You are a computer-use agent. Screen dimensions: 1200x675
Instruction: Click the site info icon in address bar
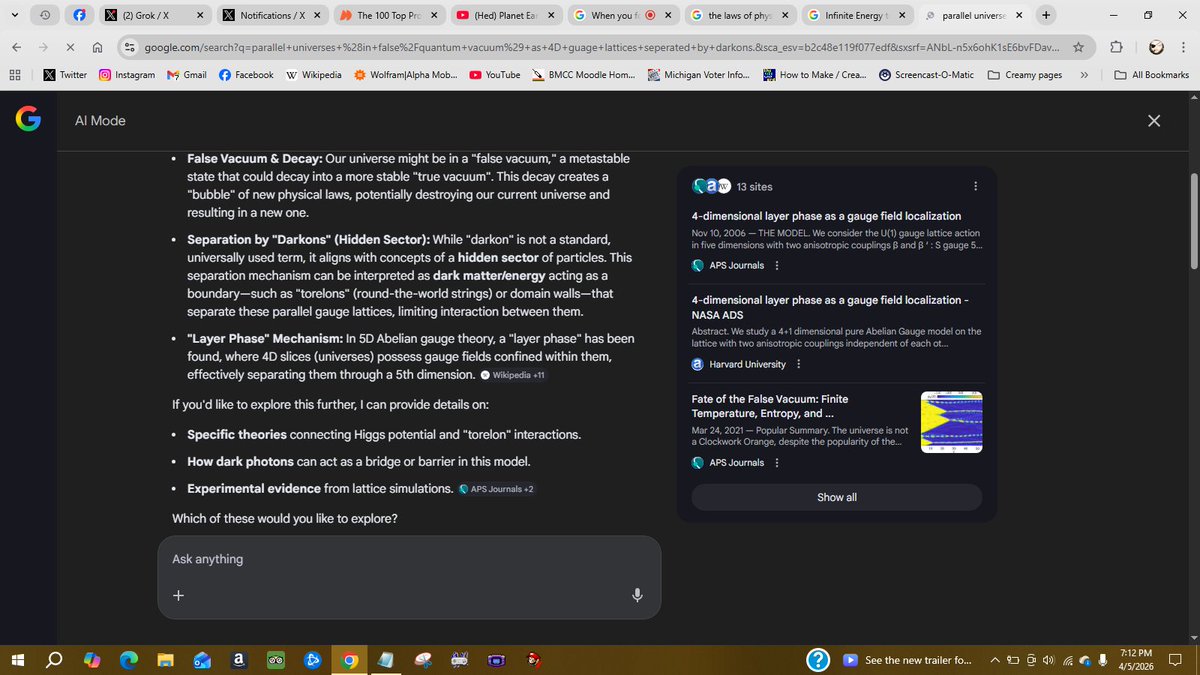click(x=130, y=47)
